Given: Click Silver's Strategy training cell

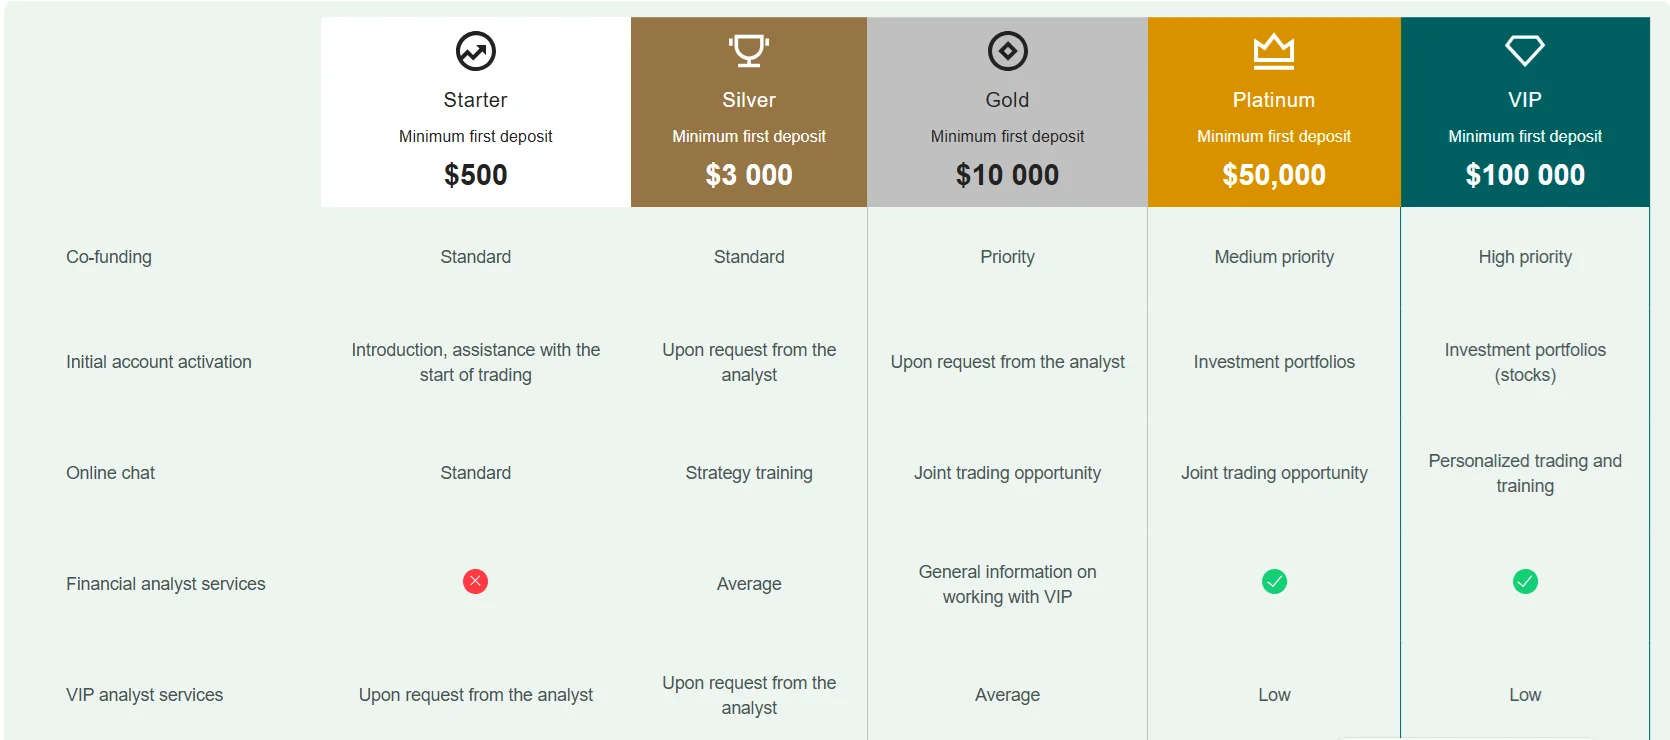Looking at the screenshot, I should click(x=749, y=473).
